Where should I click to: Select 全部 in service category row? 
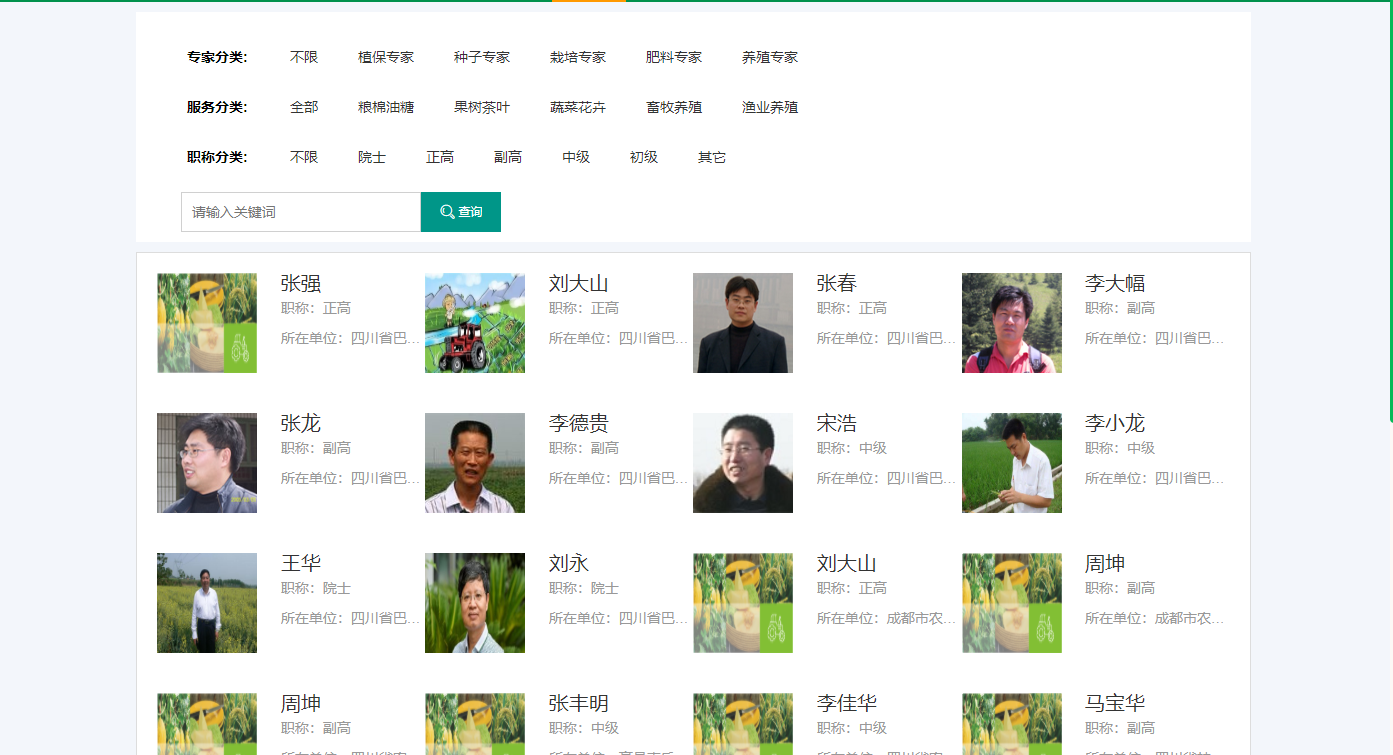(x=304, y=107)
